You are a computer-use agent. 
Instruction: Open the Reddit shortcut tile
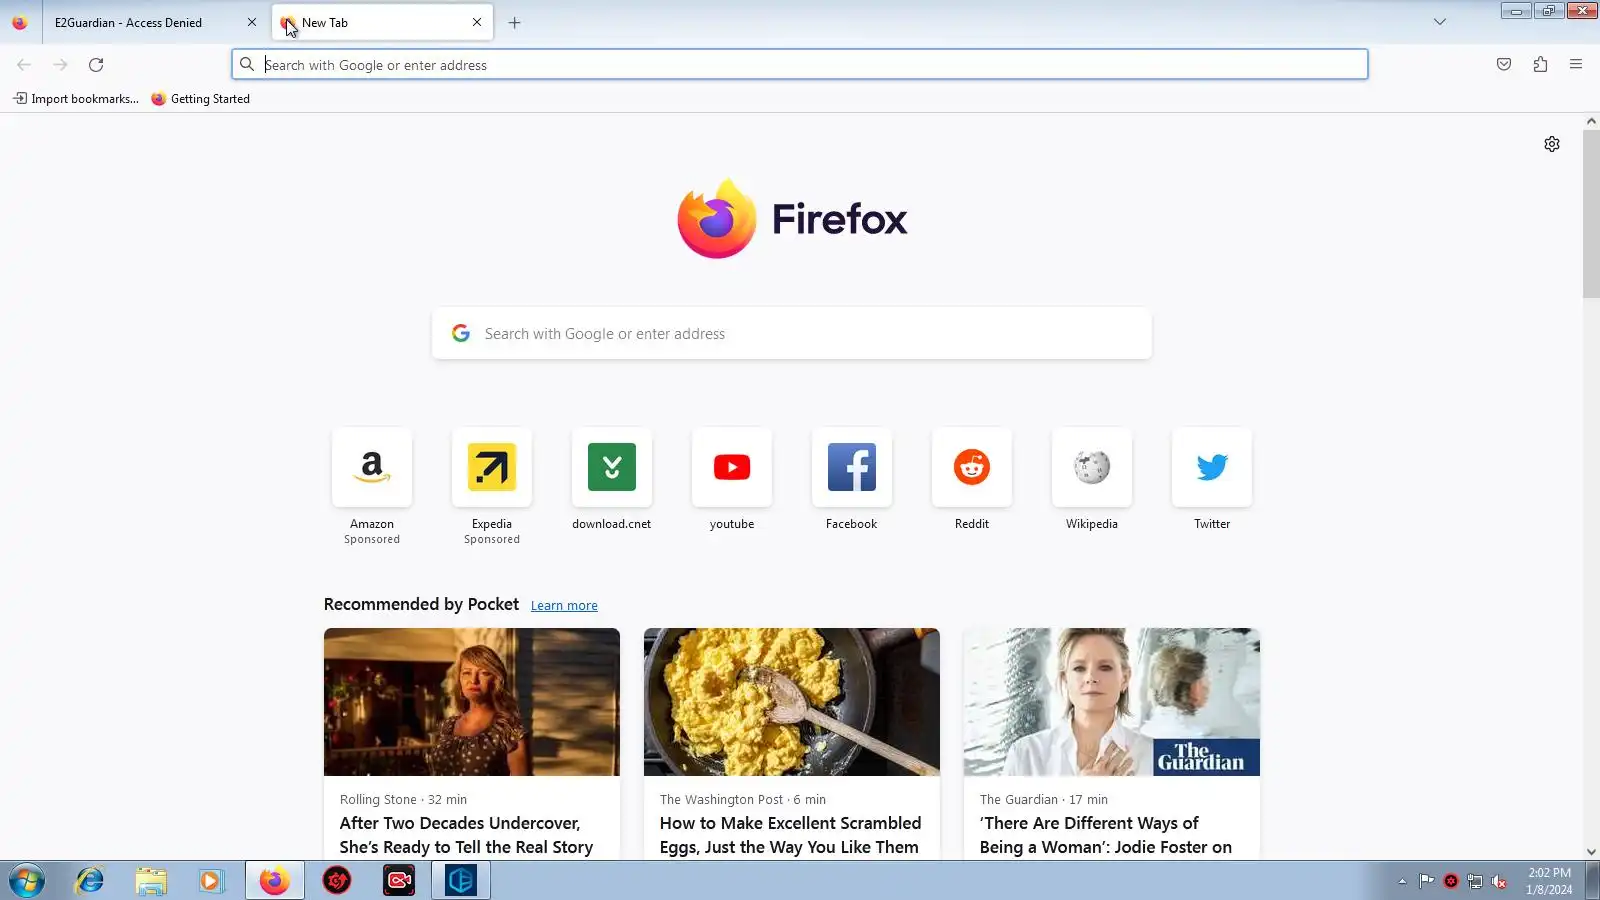pos(972,467)
